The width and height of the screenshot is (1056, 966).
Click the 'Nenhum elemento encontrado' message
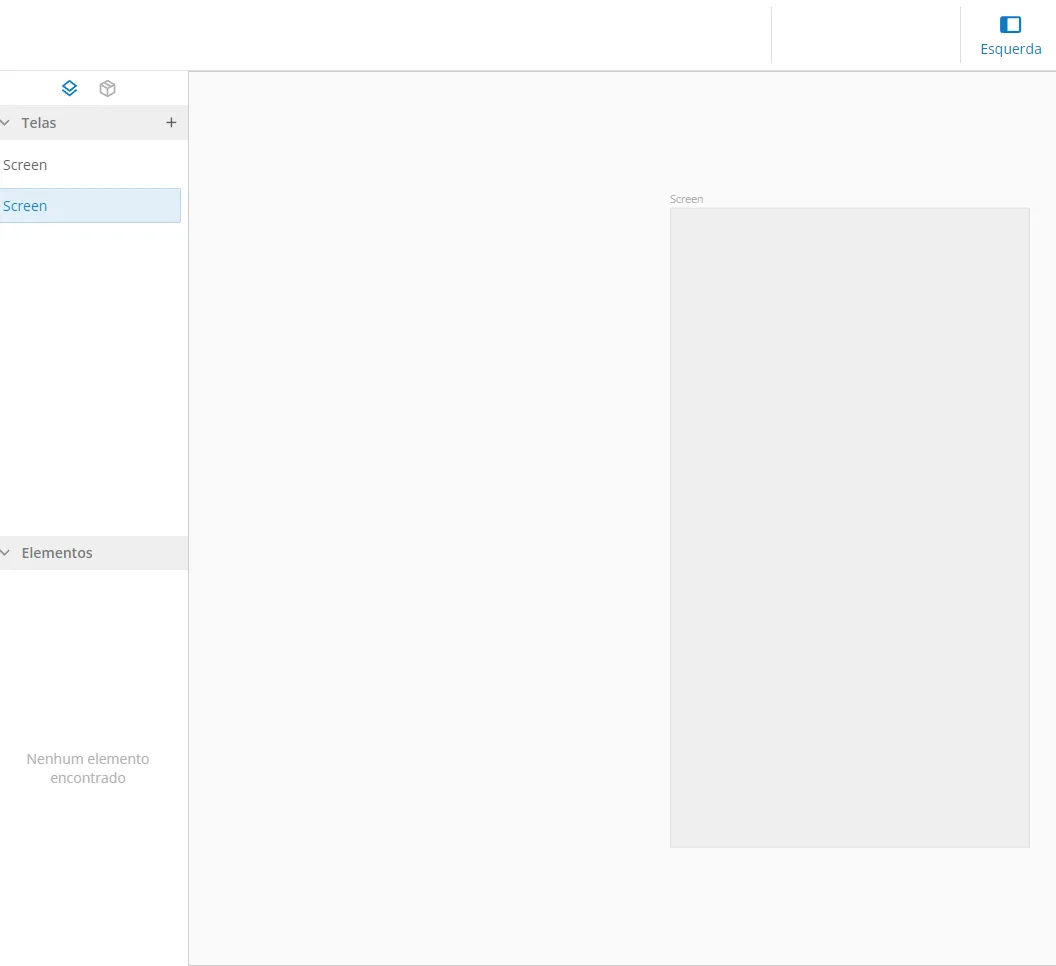click(x=88, y=768)
